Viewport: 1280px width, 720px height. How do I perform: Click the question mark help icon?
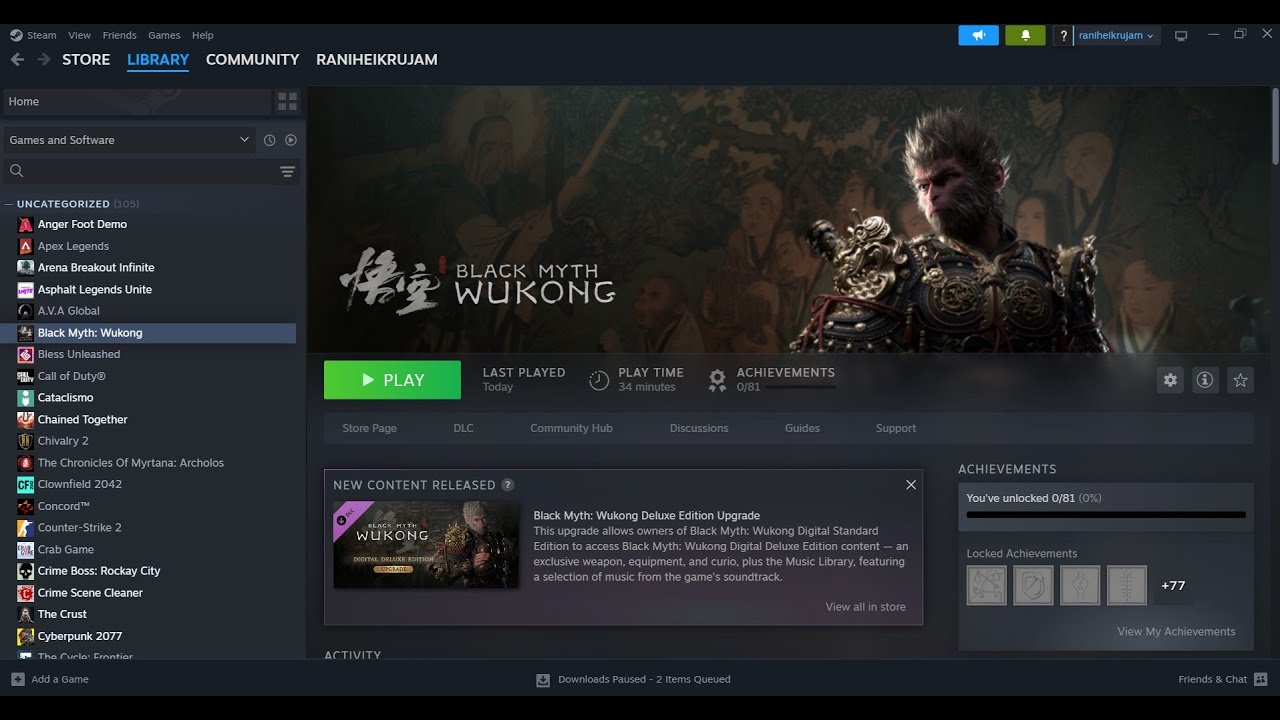coord(1063,35)
